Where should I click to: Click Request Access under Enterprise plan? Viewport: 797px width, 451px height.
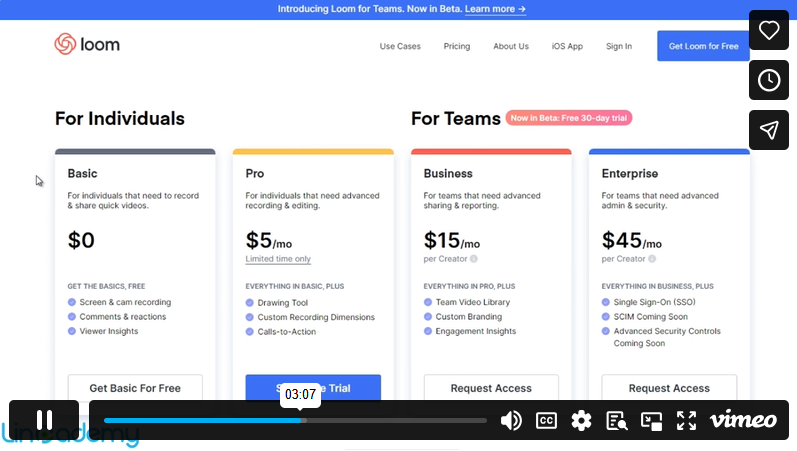(x=669, y=388)
